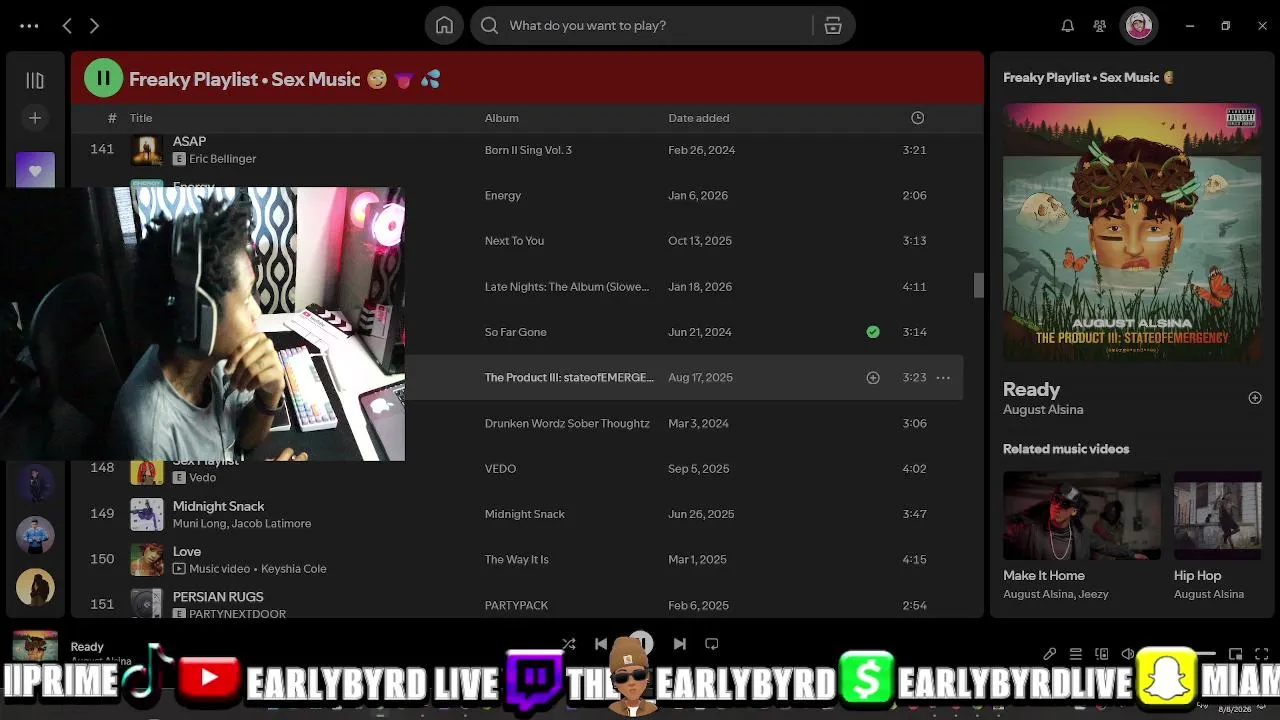This screenshot has width=1280, height=720.
Task: Open the Freaky Playlist title in Now Playing panel
Action: pos(1088,78)
